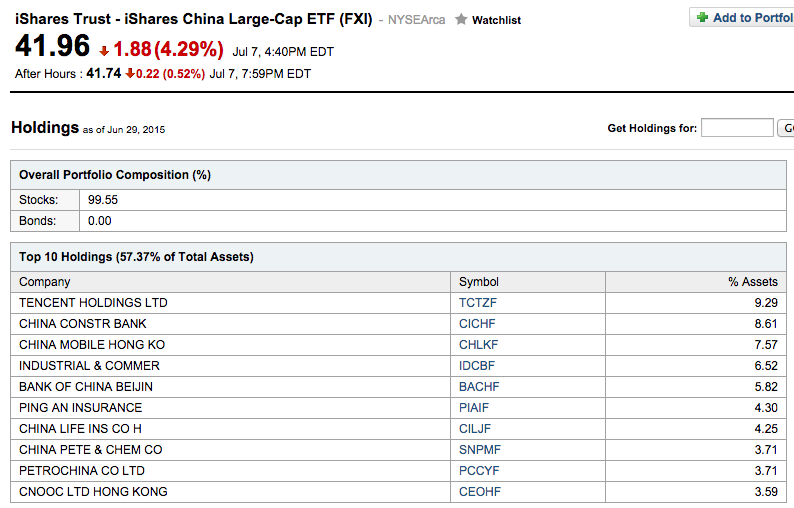The height and width of the screenshot is (508, 794).
Task: Open the SNPMF symbol link
Action: pos(478,450)
